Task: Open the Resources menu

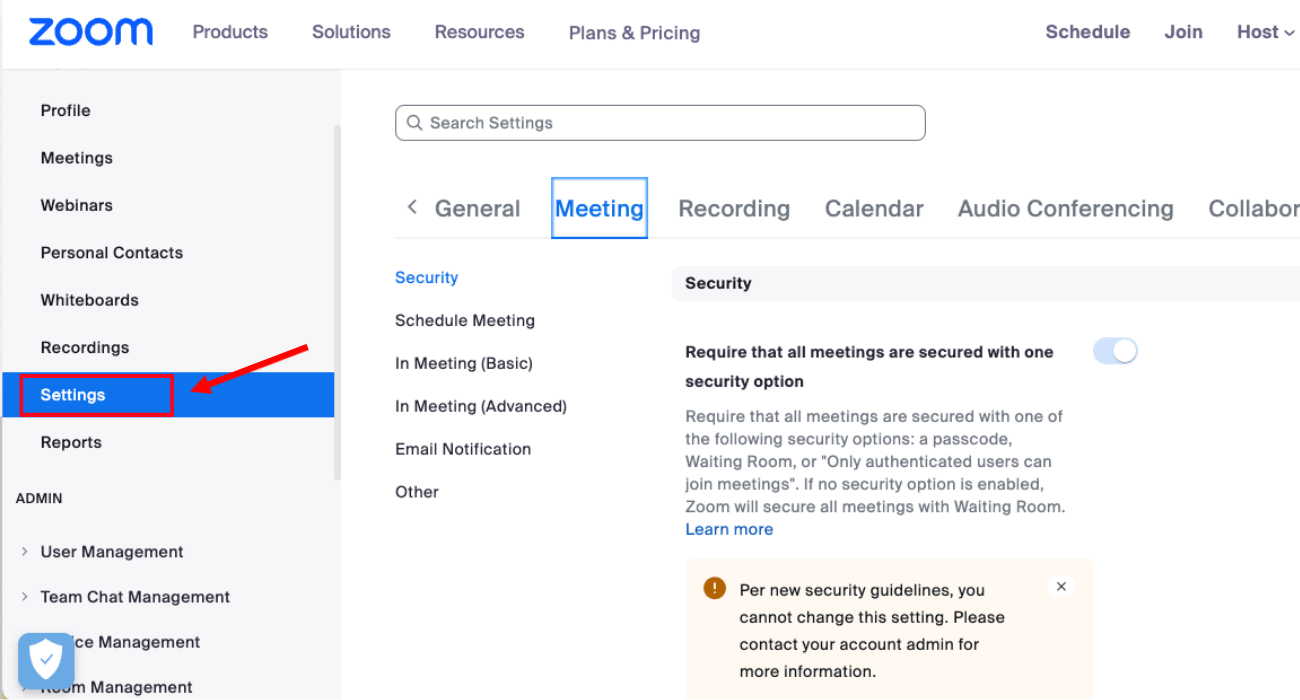Action: [479, 32]
